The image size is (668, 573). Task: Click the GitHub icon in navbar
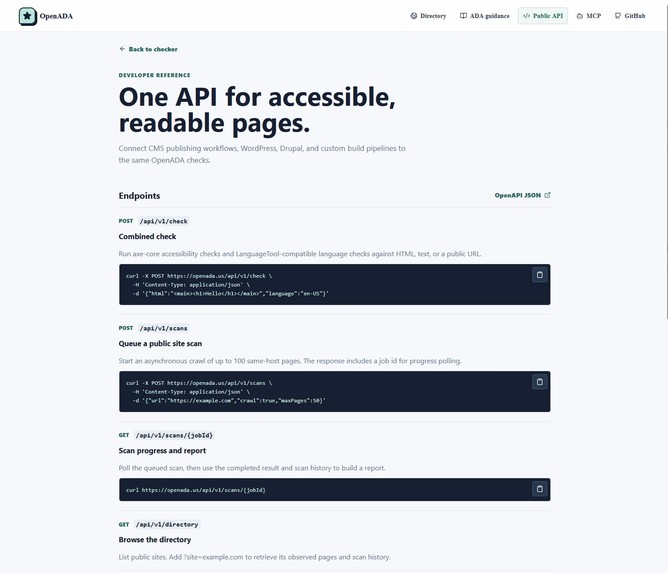[x=618, y=16]
